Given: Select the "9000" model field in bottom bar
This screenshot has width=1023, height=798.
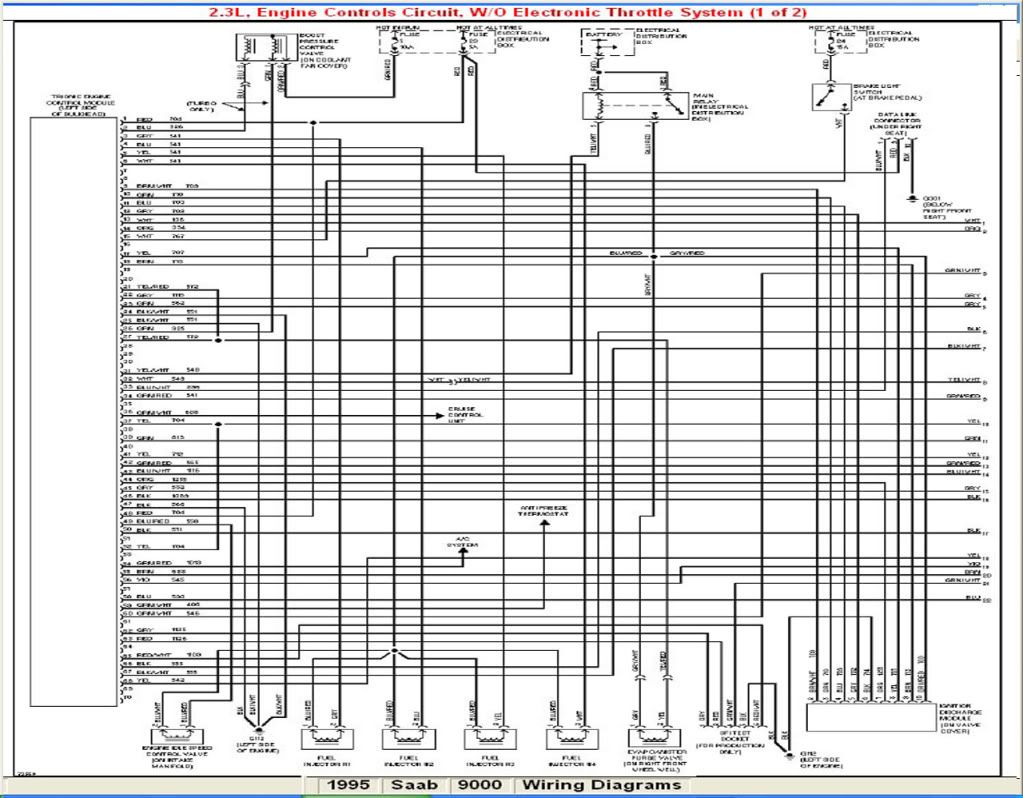Looking at the screenshot, I should [480, 785].
